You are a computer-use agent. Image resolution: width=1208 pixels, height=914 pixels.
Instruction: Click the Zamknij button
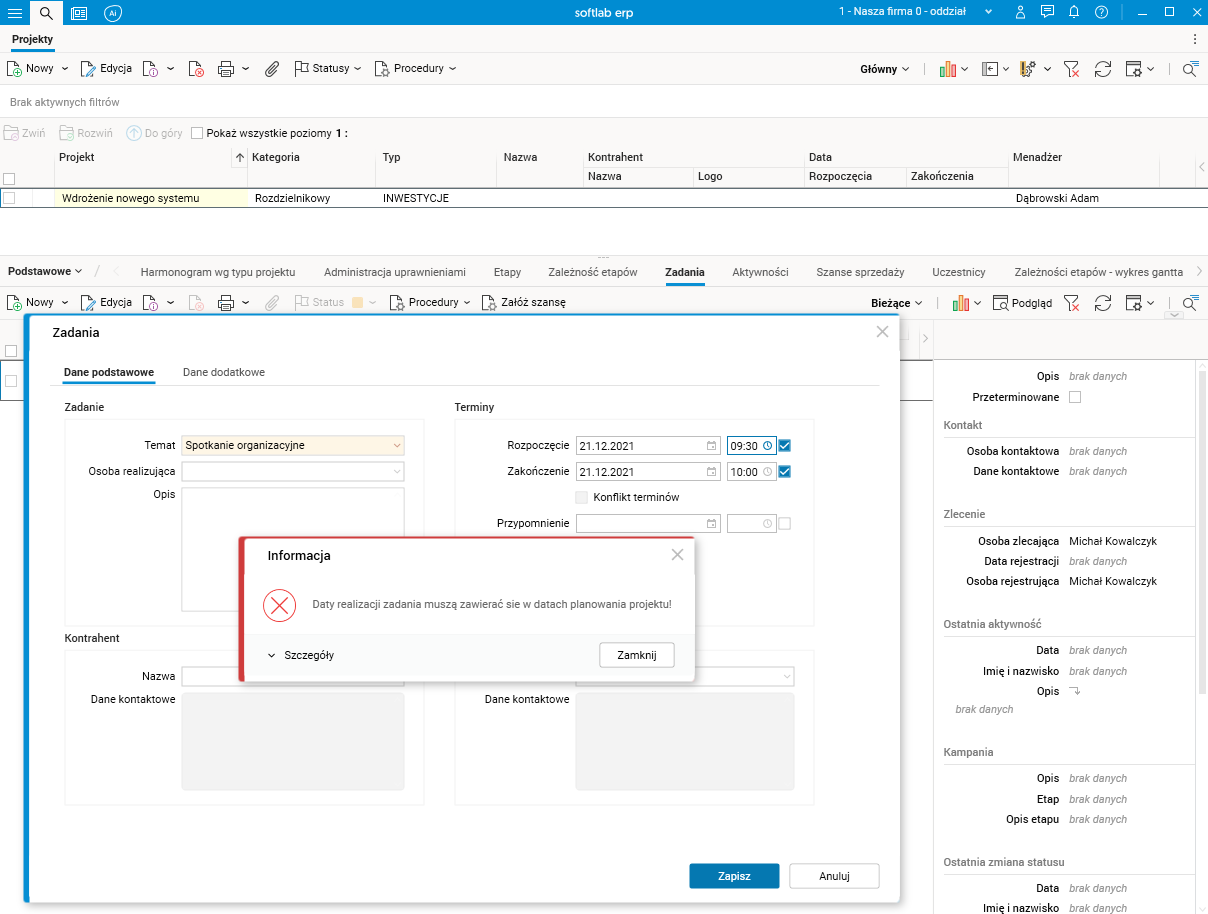(x=637, y=655)
